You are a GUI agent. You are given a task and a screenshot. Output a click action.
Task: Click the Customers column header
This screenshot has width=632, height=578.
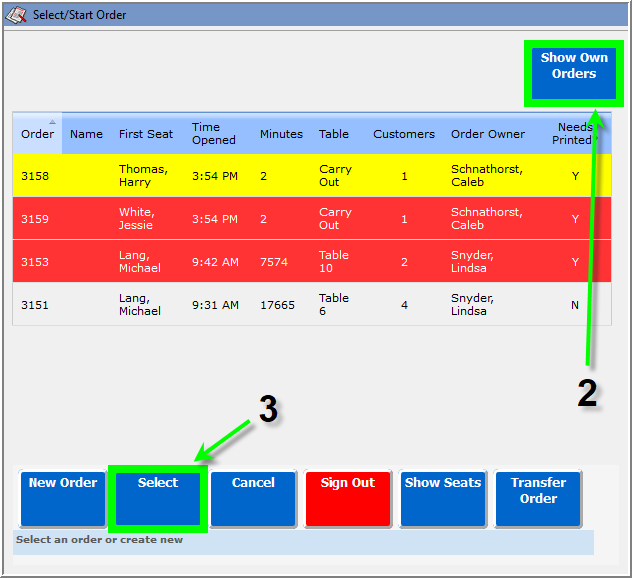[404, 134]
